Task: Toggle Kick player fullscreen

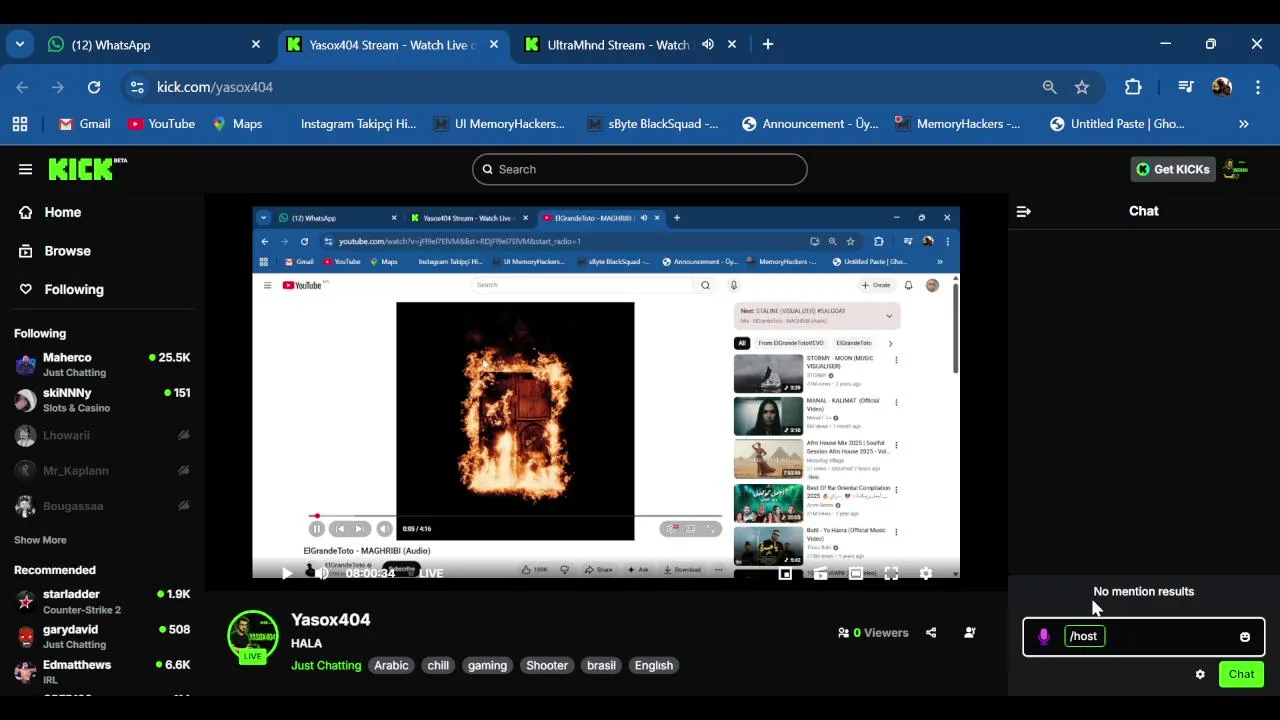Action: tap(891, 573)
